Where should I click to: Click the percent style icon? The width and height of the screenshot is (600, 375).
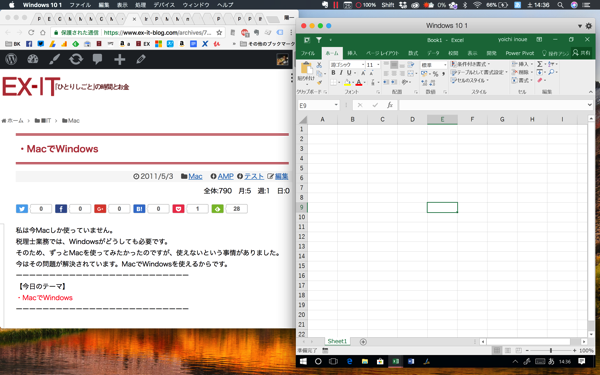(x=435, y=73)
